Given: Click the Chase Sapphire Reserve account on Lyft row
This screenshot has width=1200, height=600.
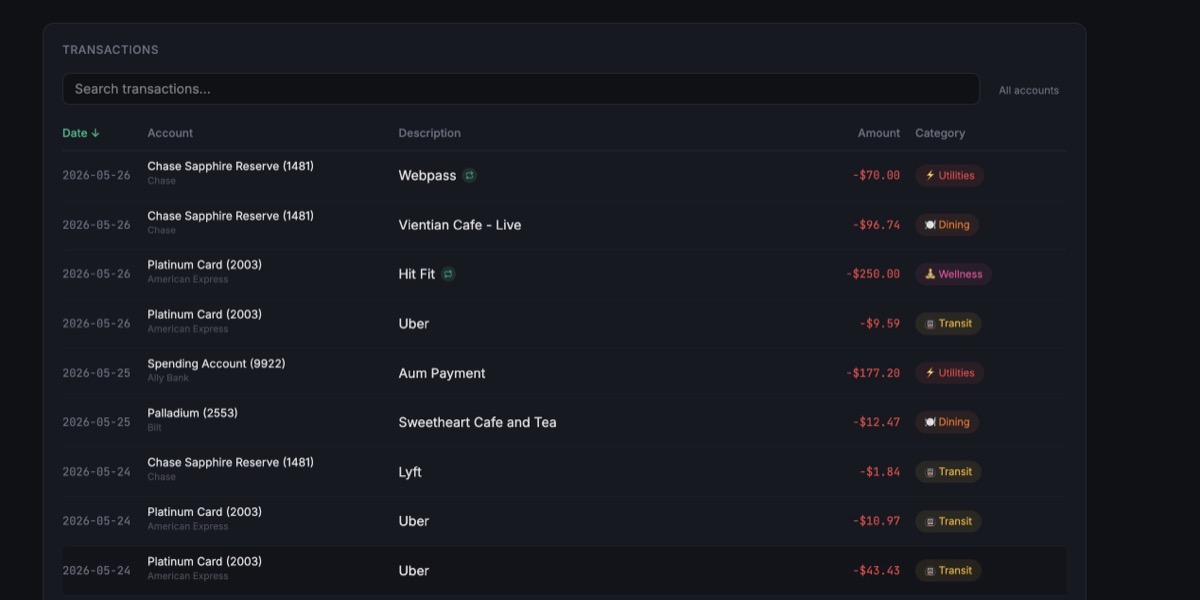Looking at the screenshot, I should pyautogui.click(x=230, y=463).
